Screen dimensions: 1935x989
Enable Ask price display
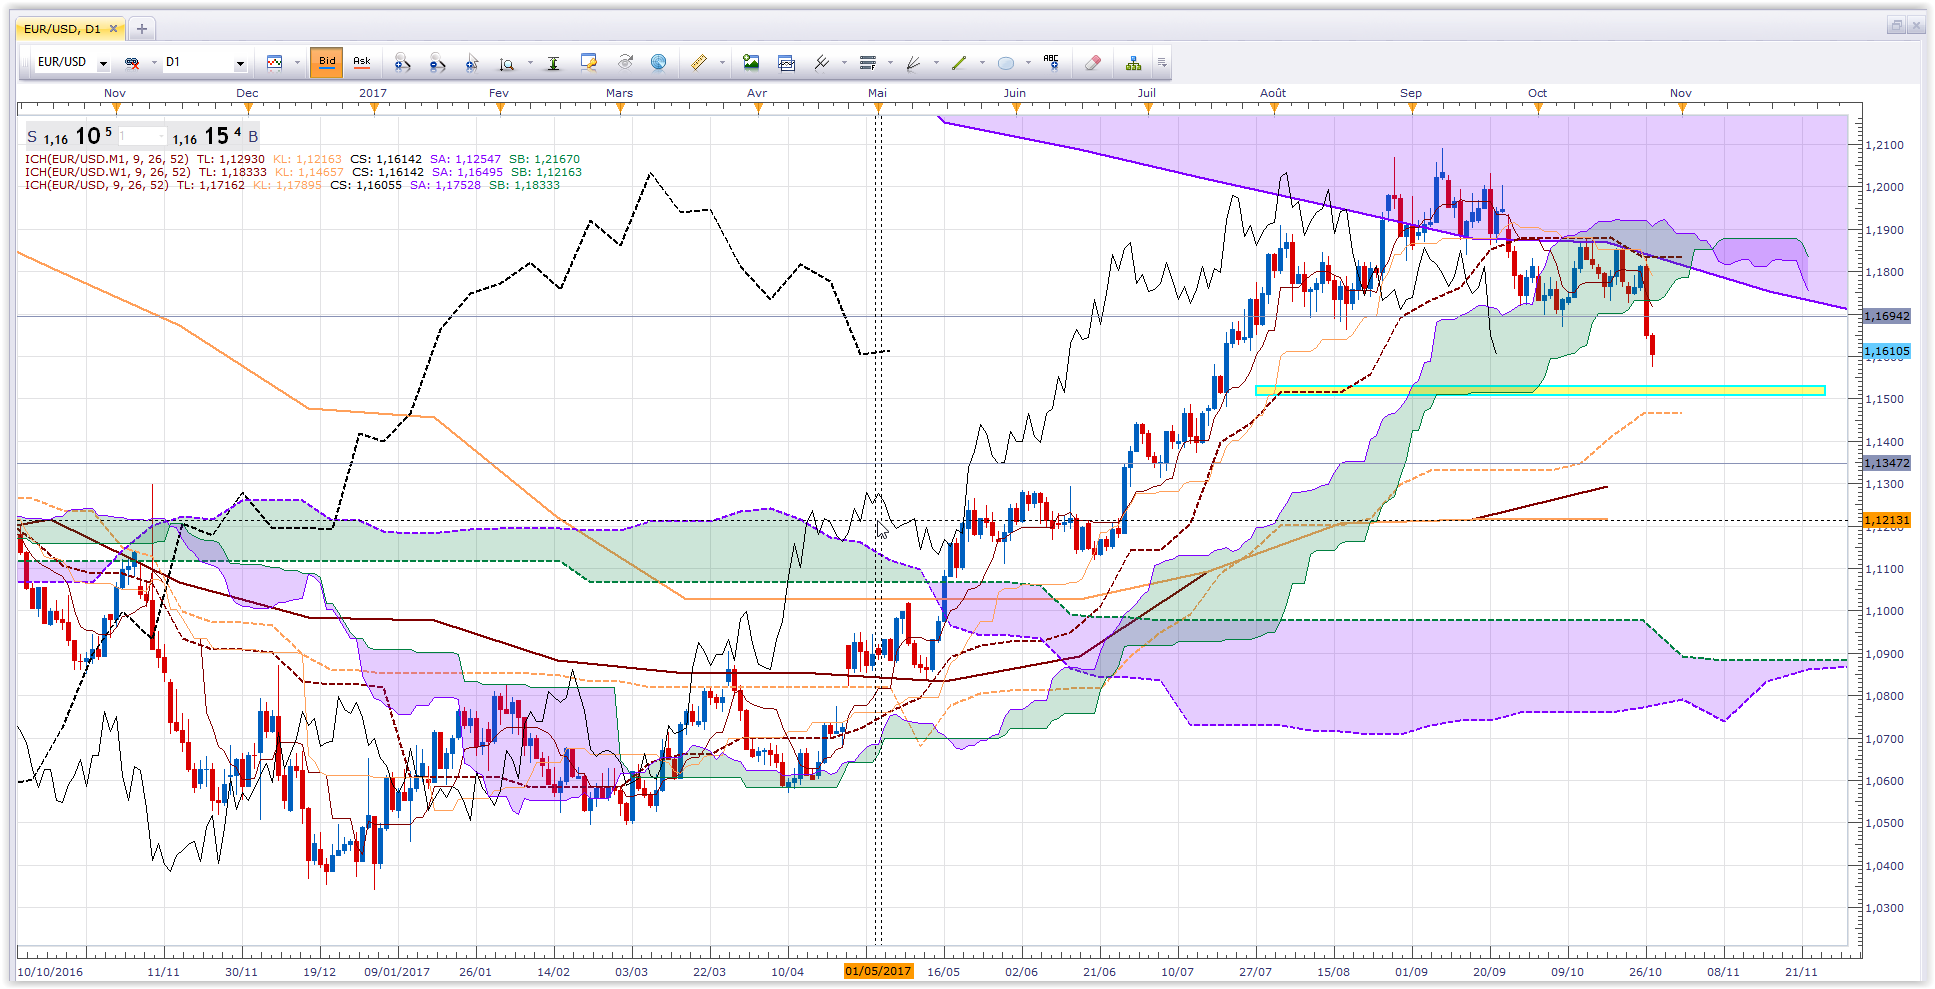[362, 62]
